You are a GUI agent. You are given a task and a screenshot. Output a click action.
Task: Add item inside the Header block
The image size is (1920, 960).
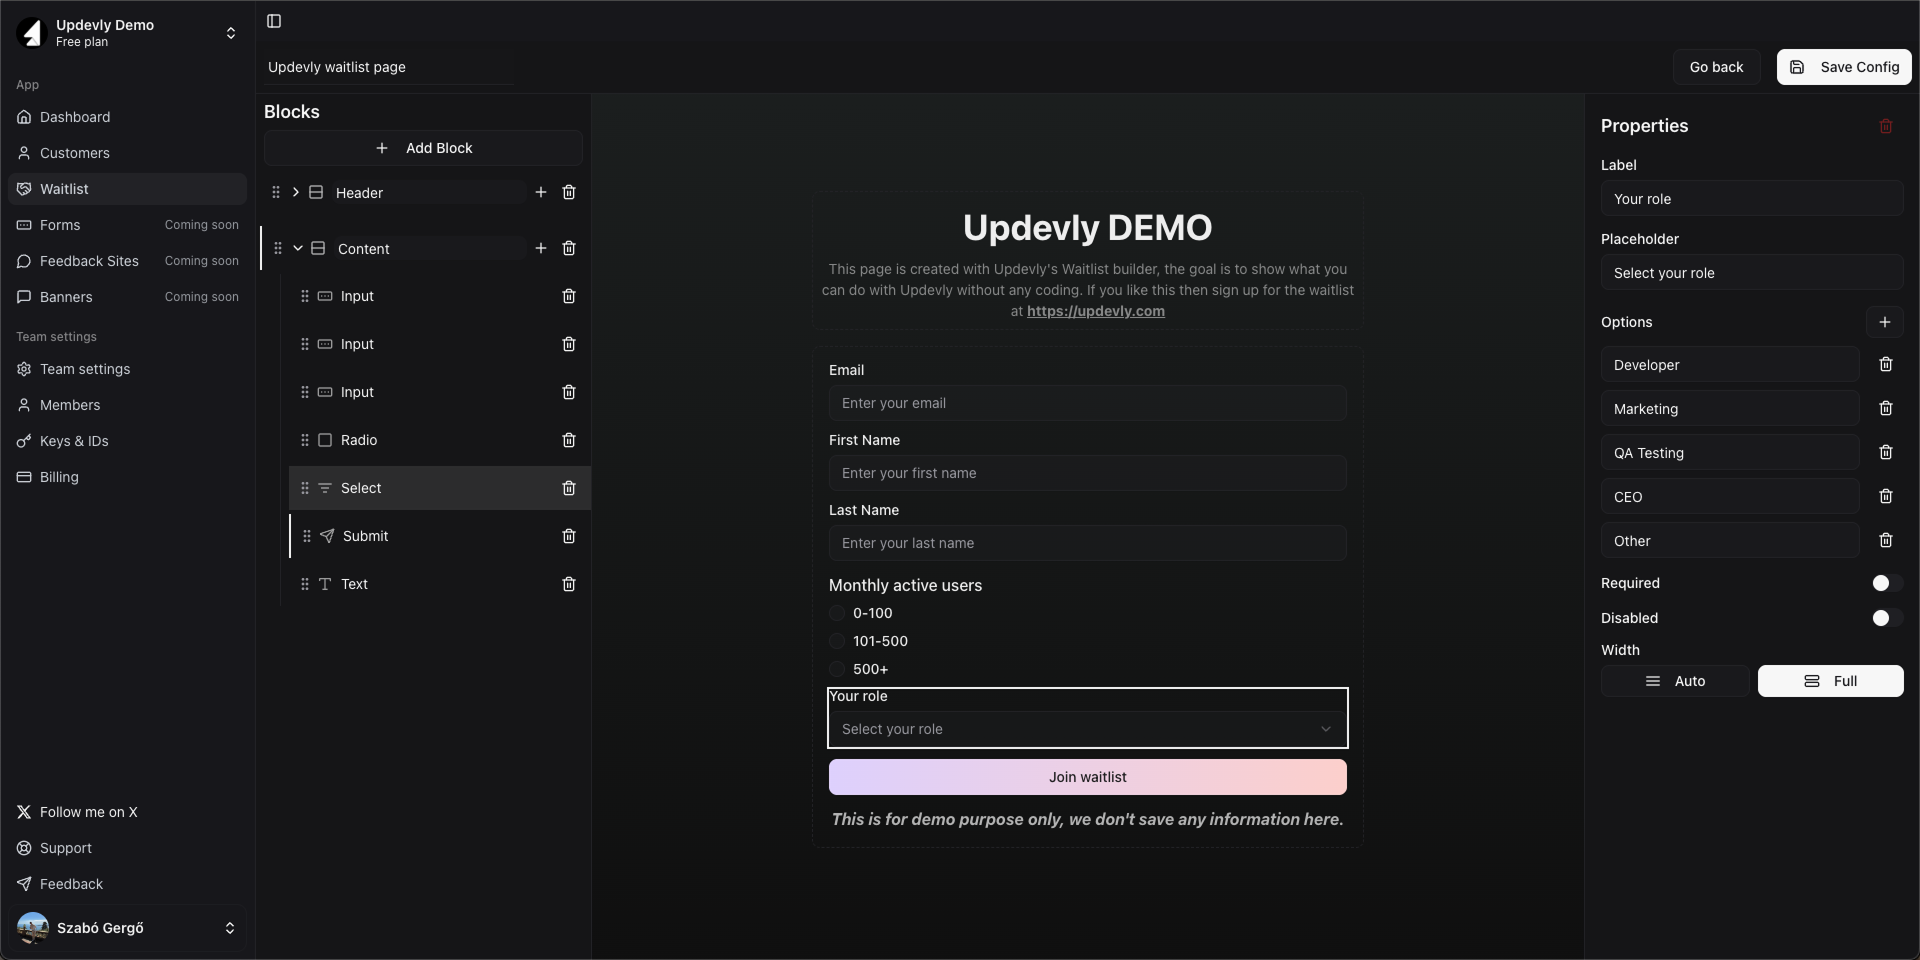(541, 192)
